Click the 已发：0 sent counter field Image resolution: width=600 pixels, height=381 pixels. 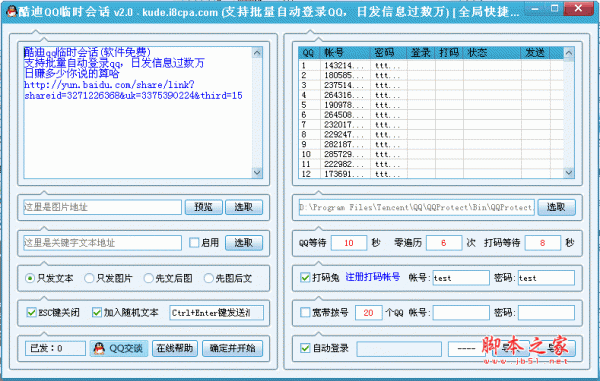click(55, 348)
